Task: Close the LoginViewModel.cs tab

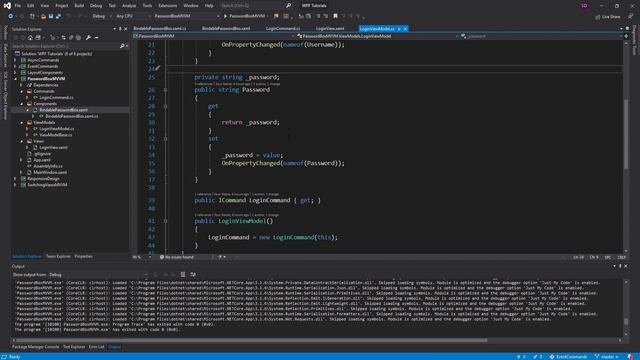Action: pyautogui.click(x=405, y=29)
